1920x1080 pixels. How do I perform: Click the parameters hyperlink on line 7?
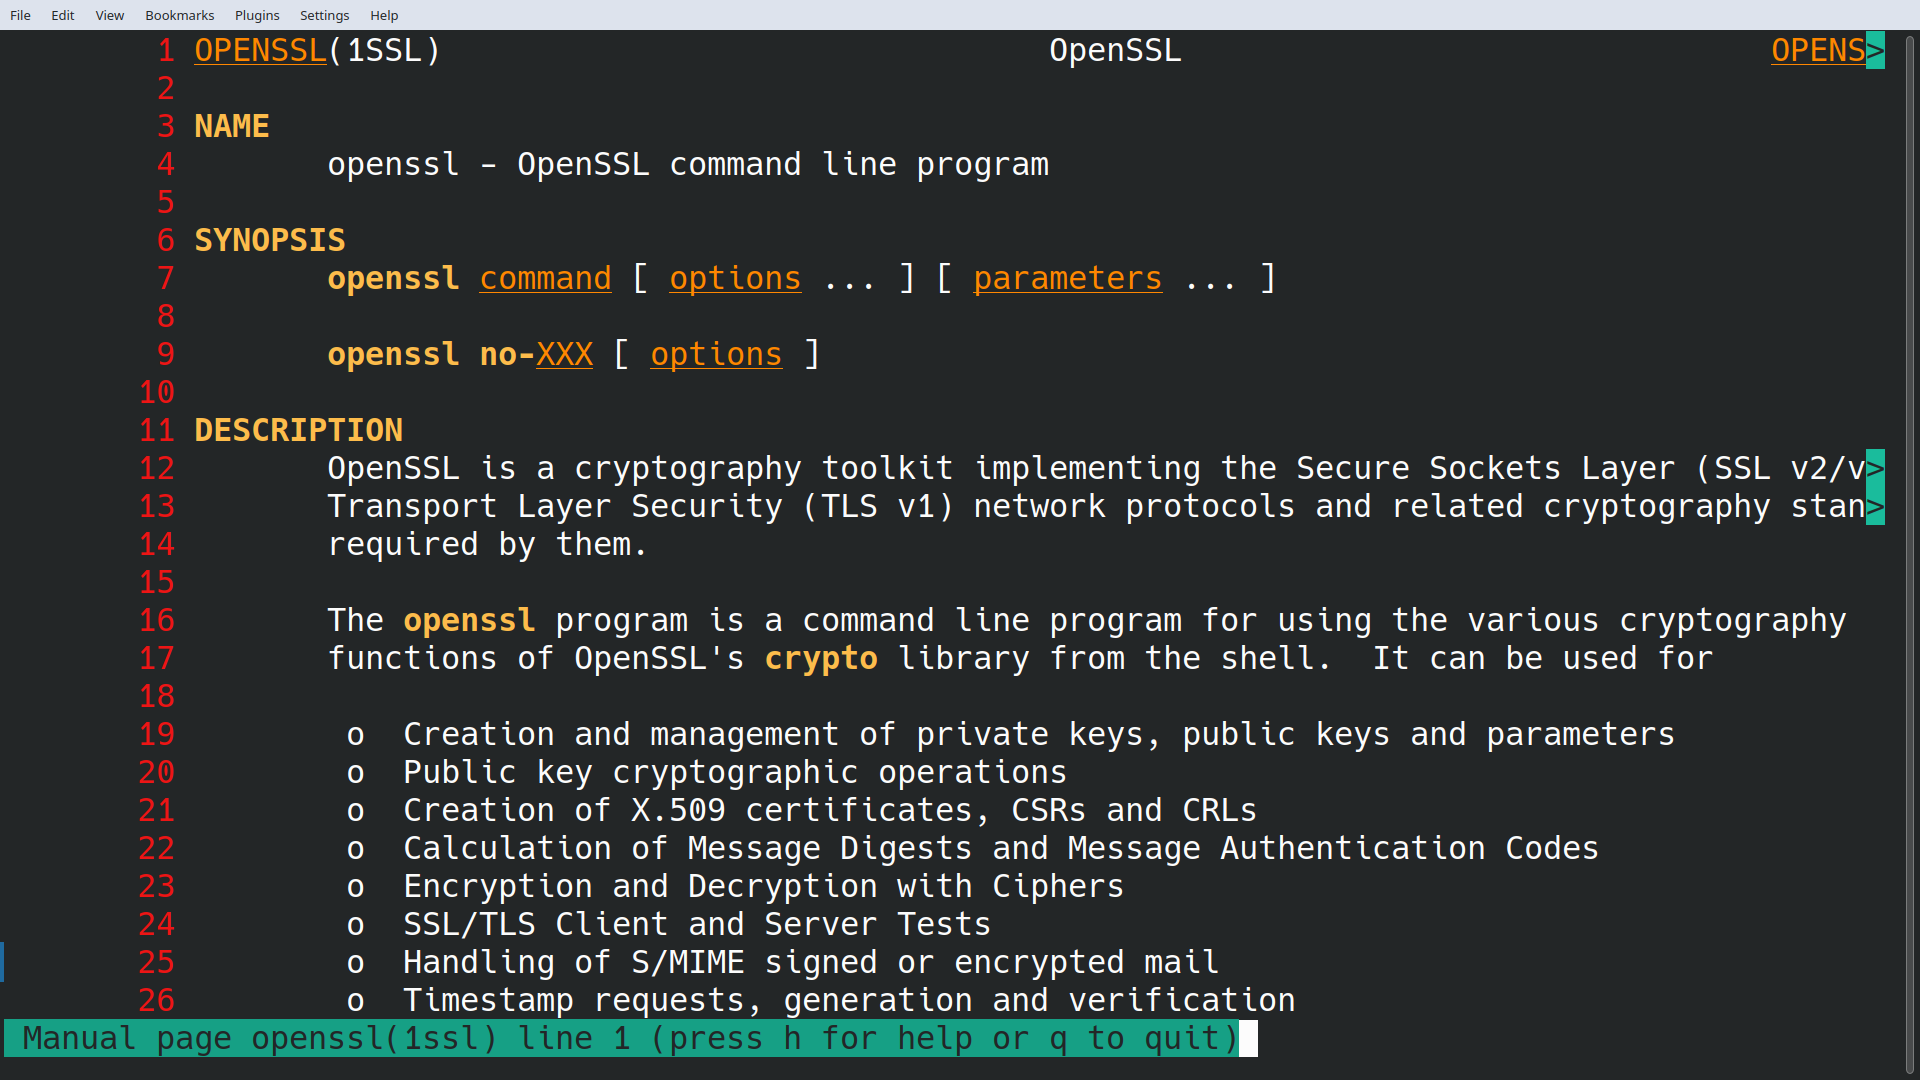[x=1067, y=278]
